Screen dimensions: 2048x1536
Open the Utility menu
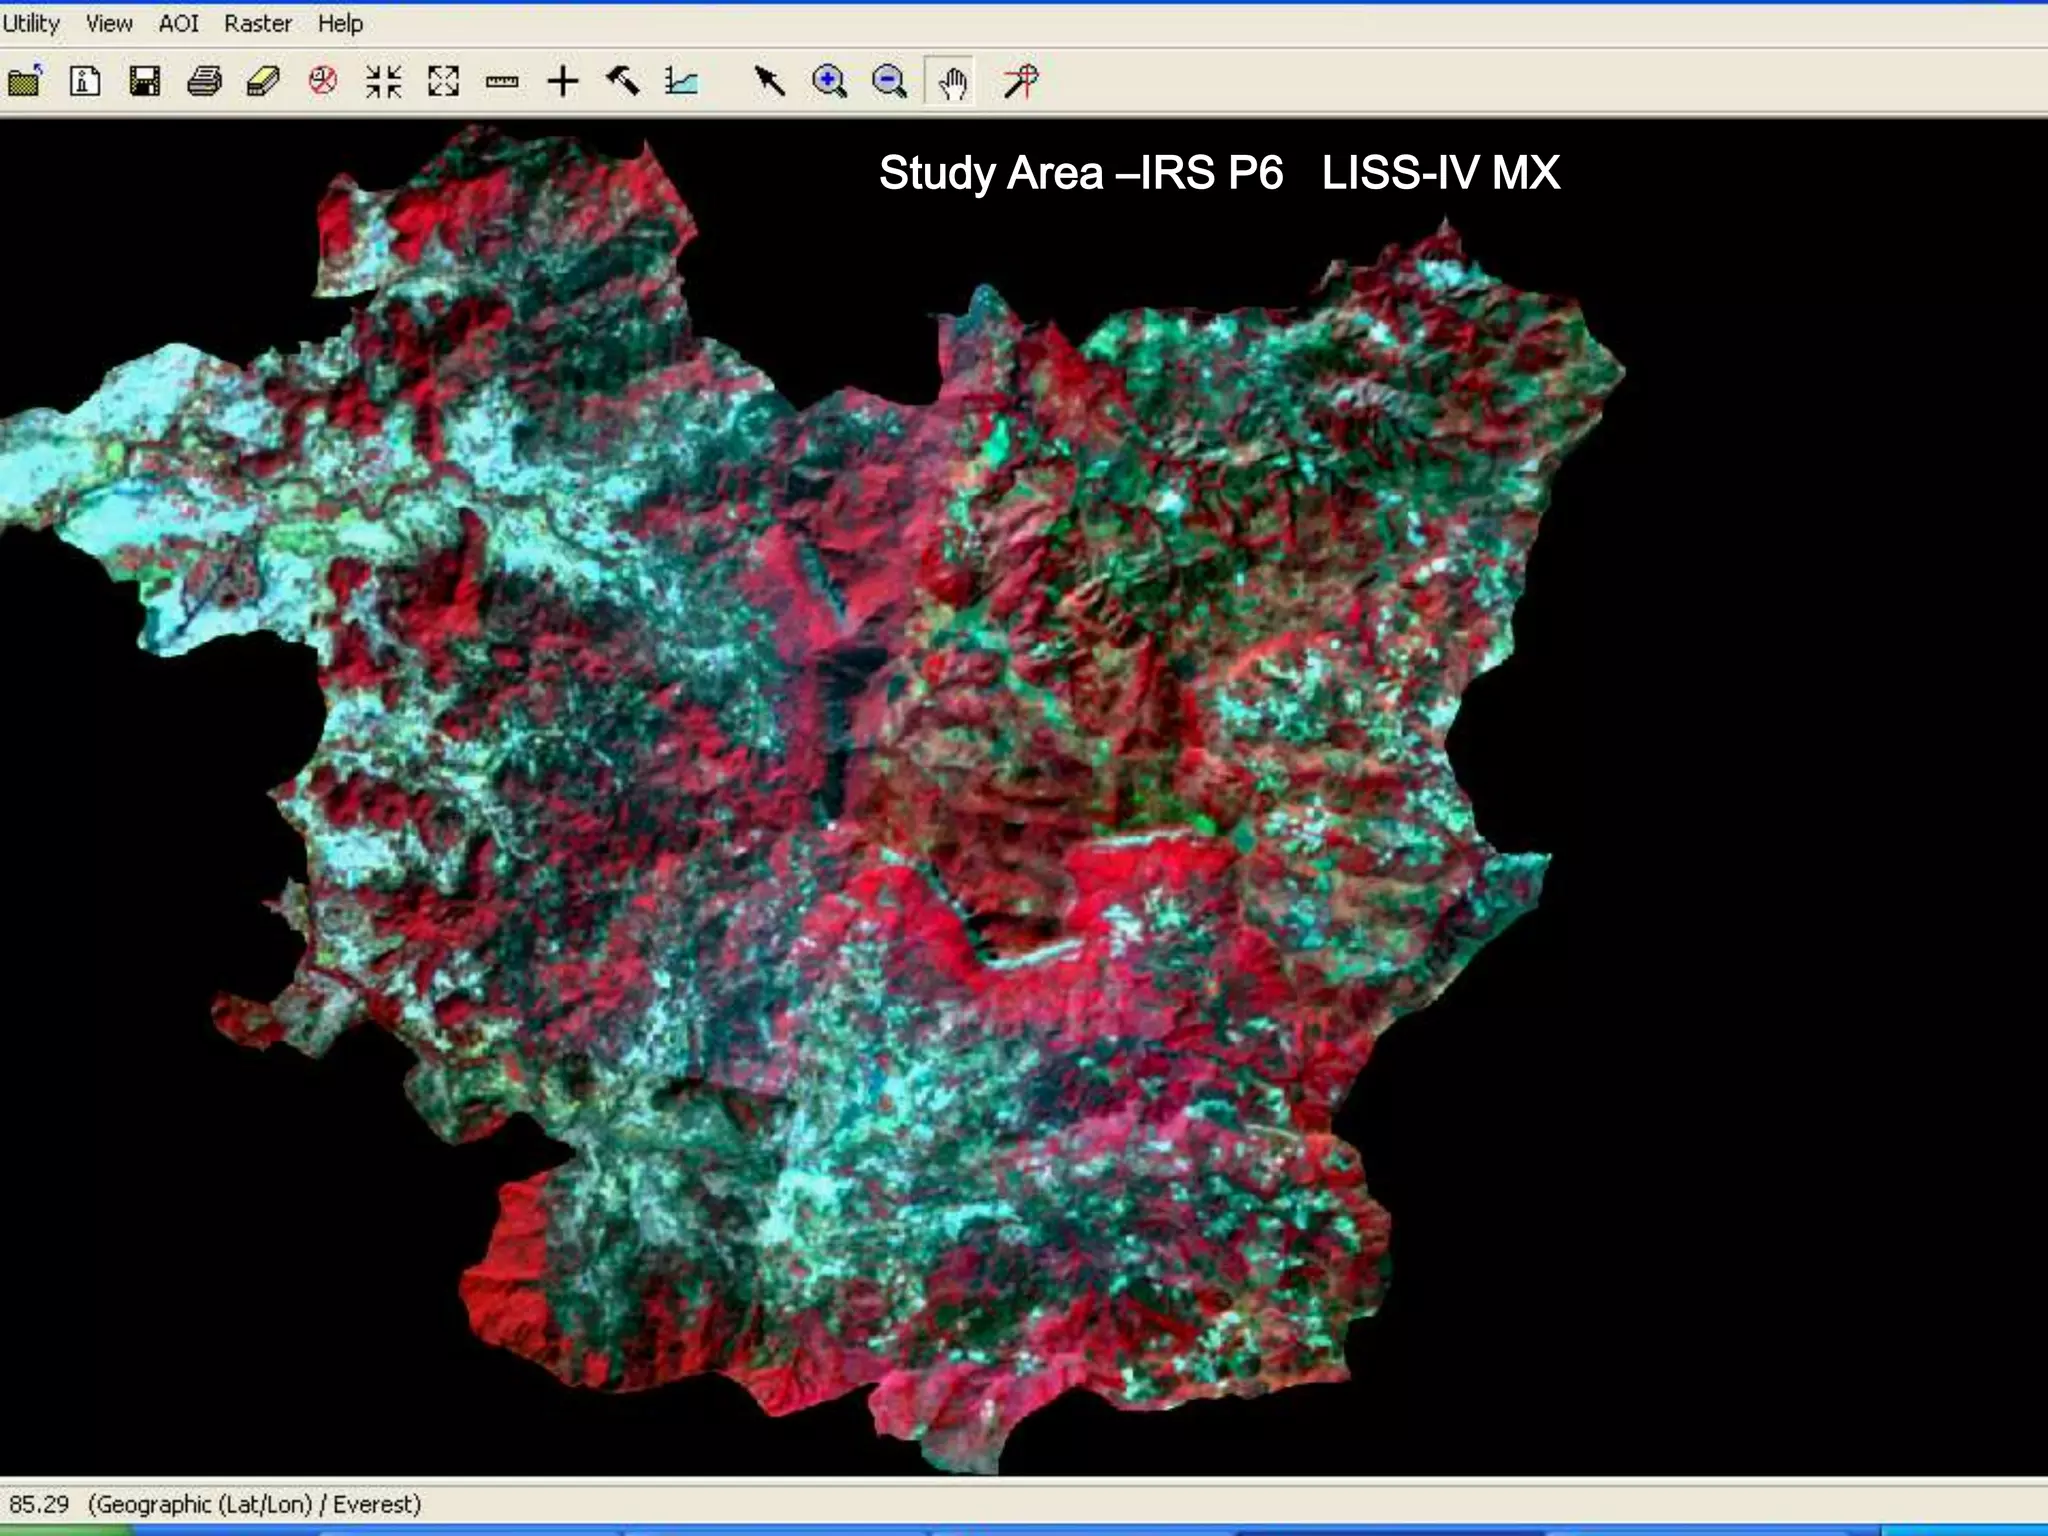click(31, 23)
